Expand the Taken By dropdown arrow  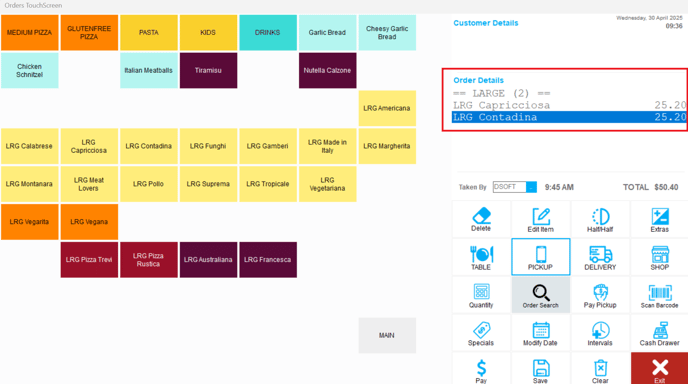pos(531,187)
